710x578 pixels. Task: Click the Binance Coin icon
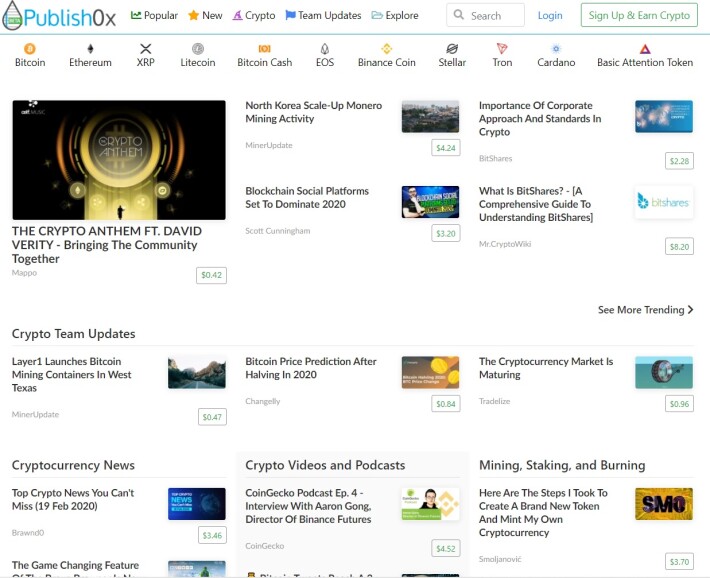pos(386,48)
